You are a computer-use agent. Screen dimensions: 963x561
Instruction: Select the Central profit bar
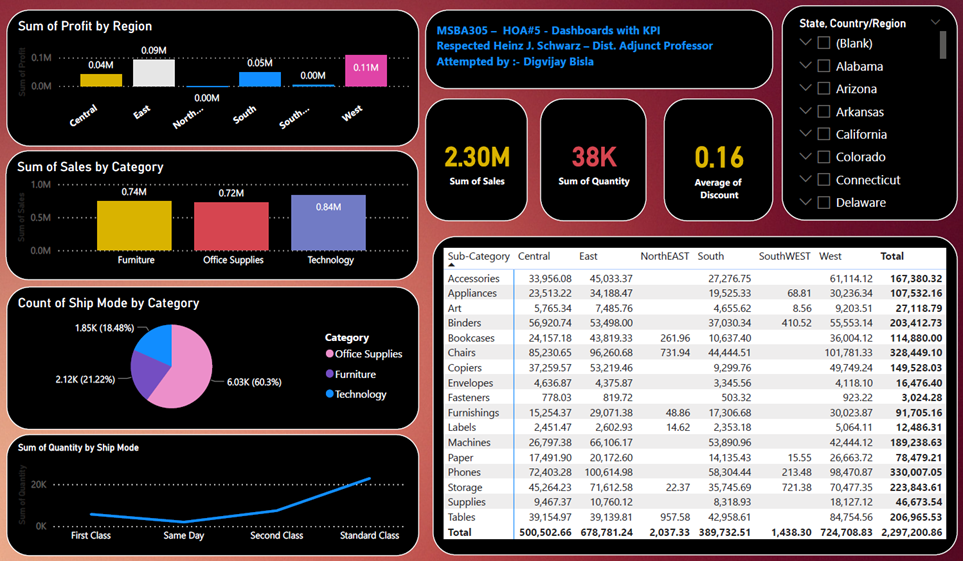click(x=101, y=80)
